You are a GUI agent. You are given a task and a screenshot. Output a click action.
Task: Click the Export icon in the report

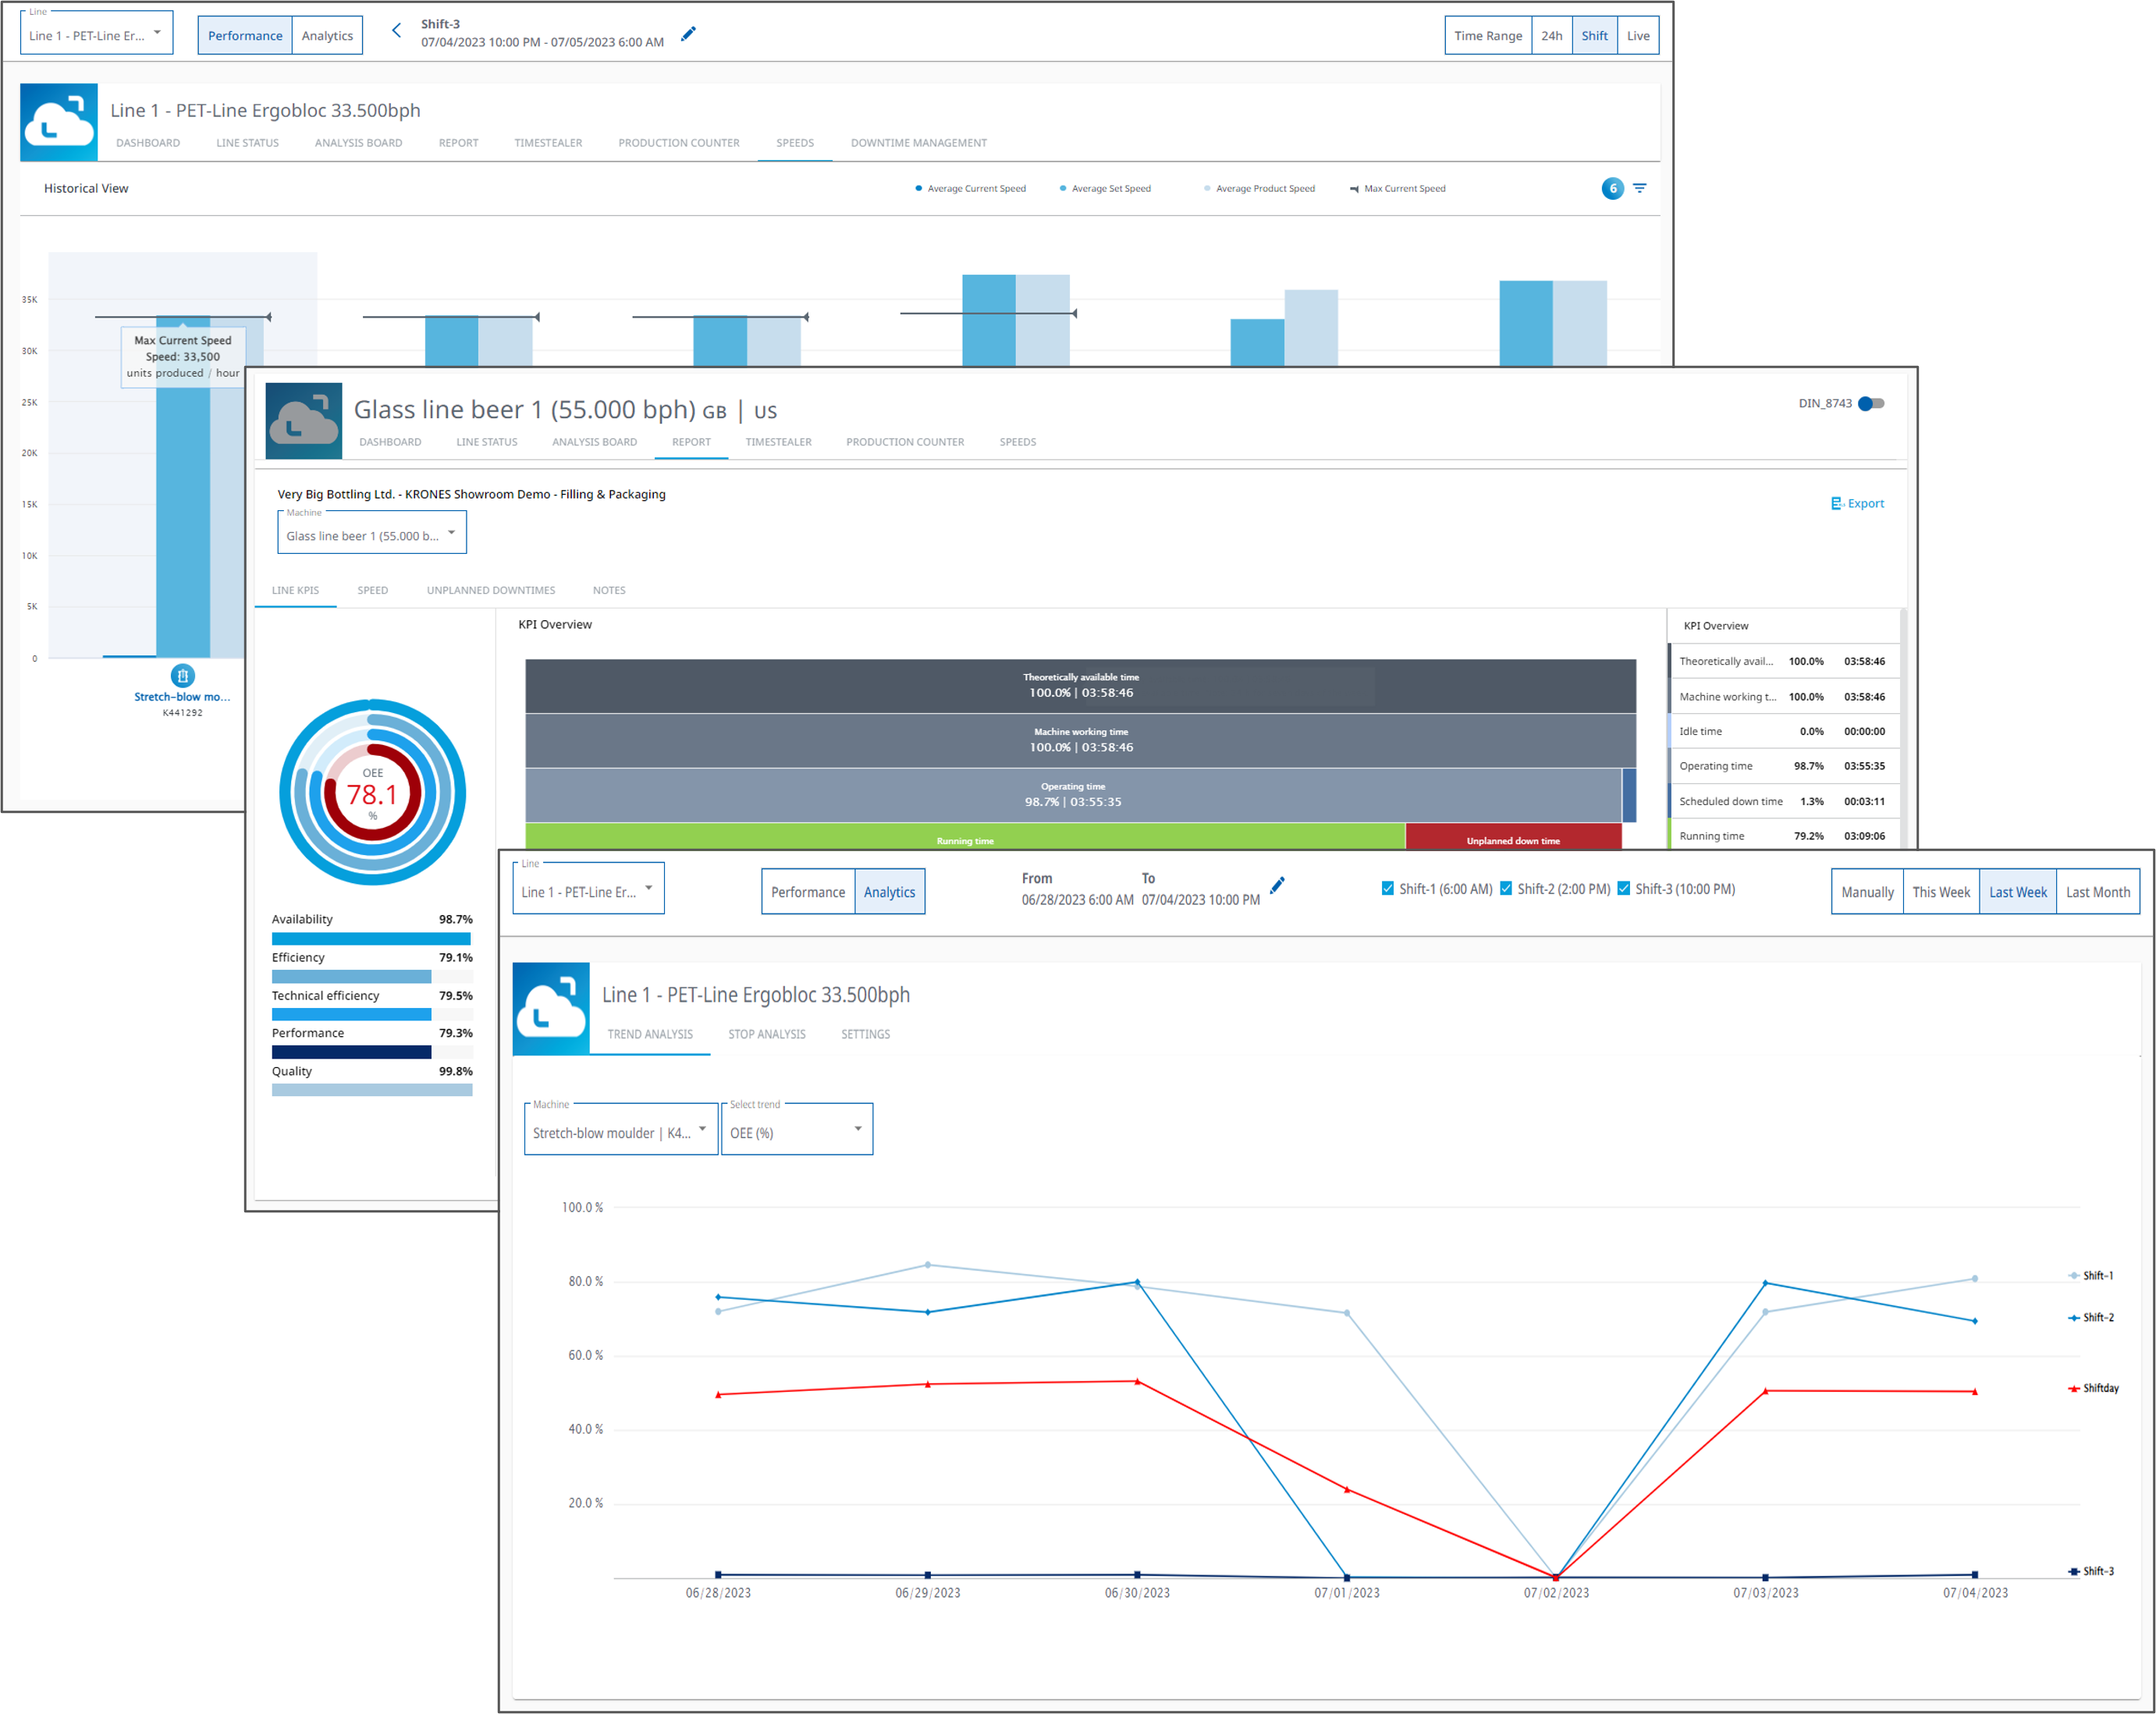click(1837, 503)
